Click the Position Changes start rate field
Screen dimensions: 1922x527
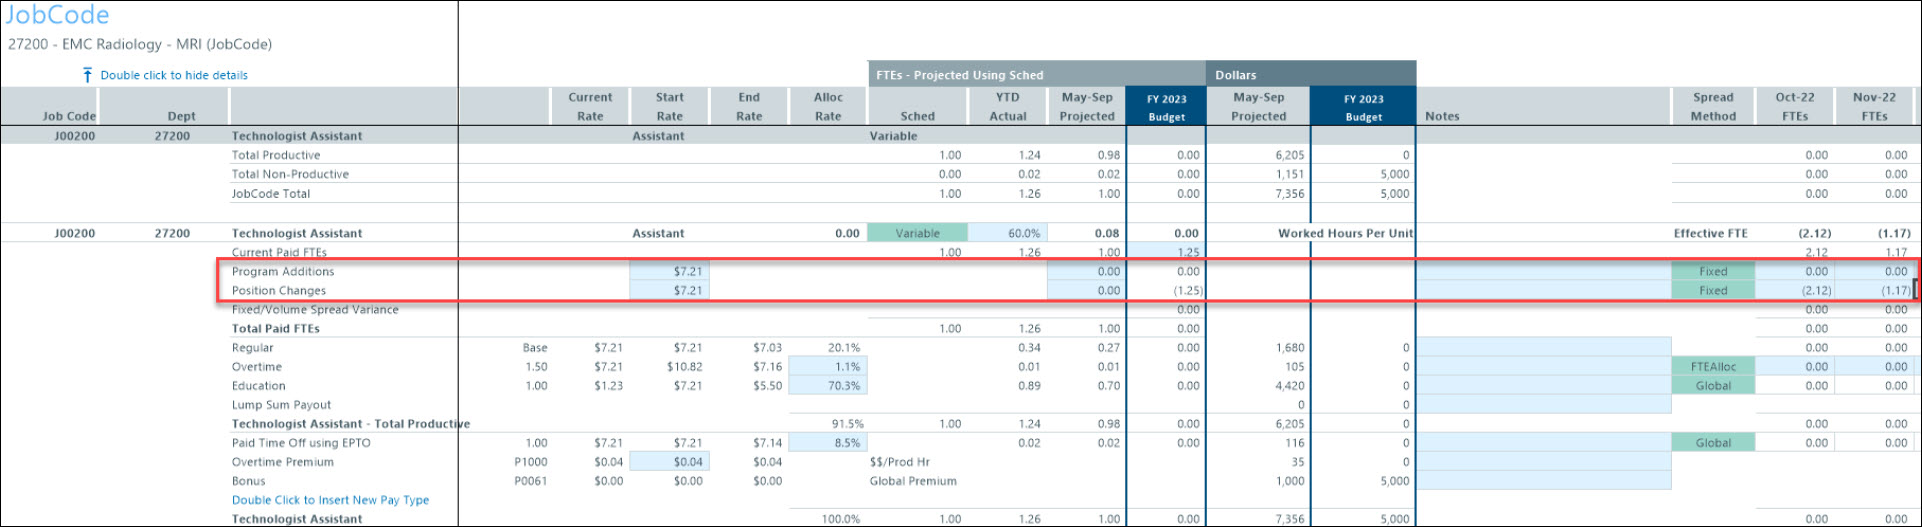[669, 291]
